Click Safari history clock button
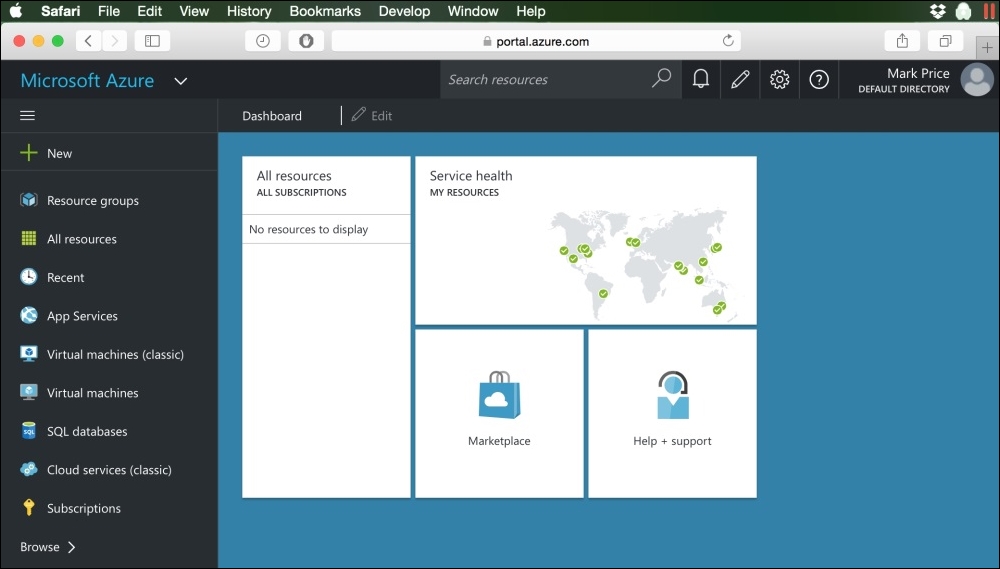 point(263,41)
